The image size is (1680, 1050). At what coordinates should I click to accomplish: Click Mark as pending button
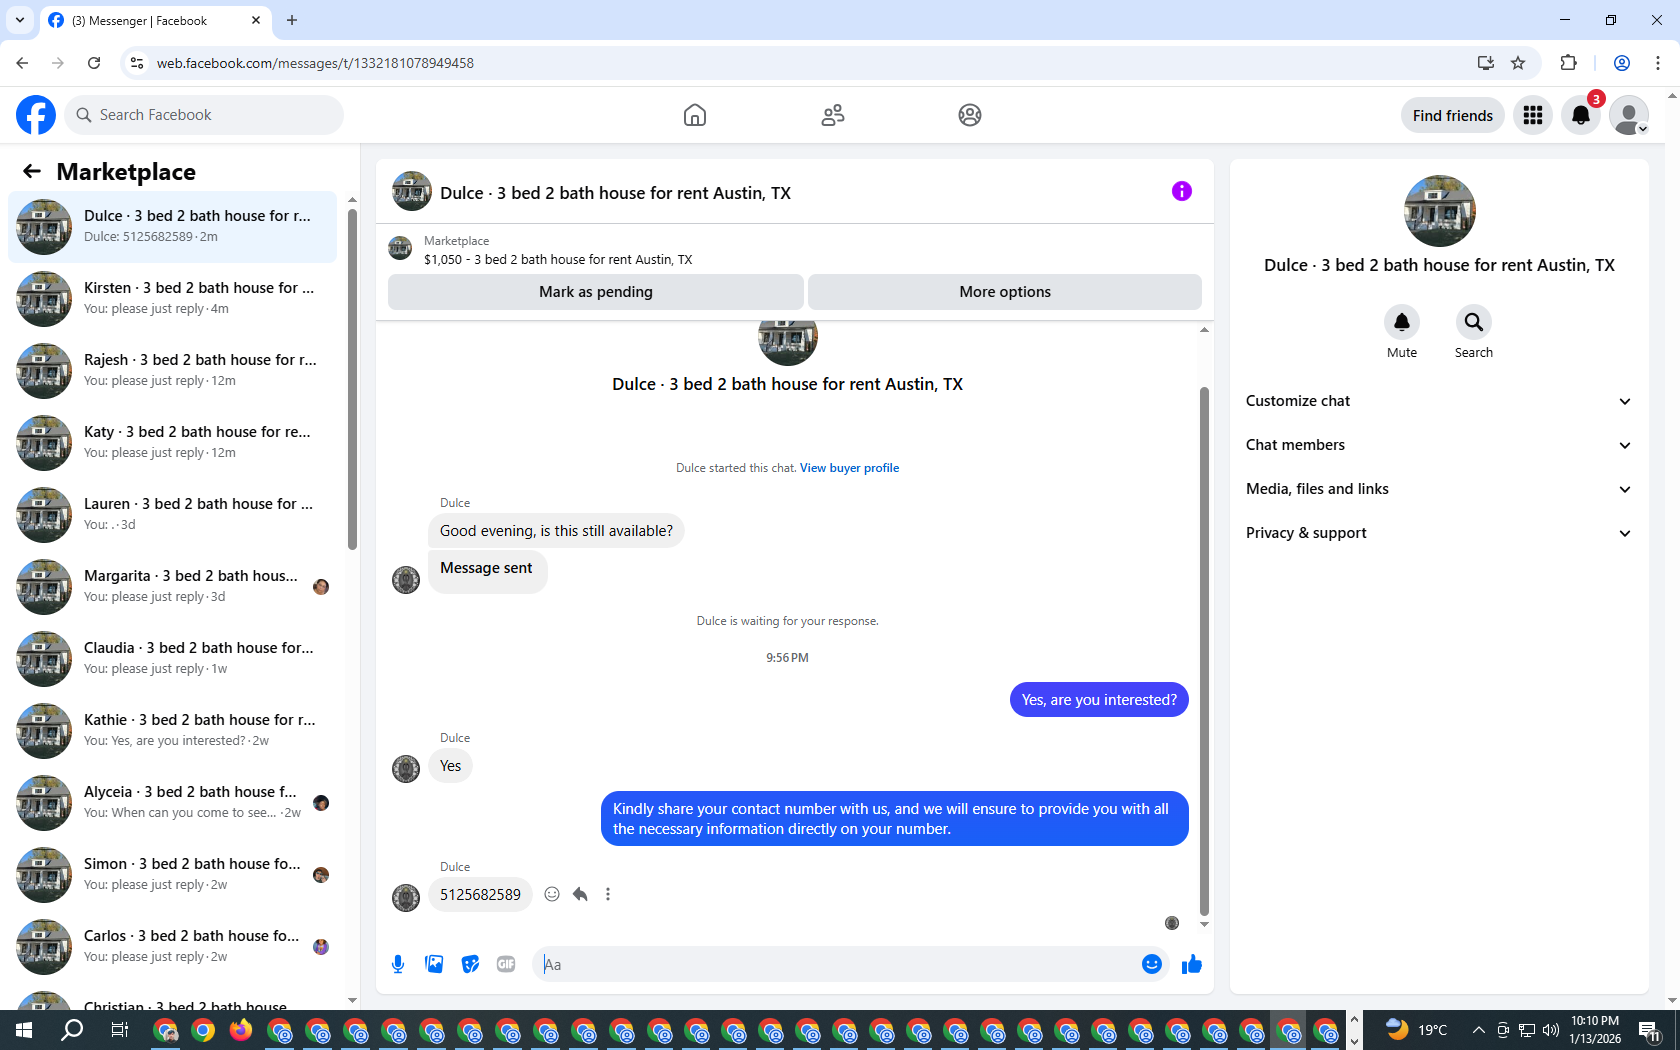[596, 292]
